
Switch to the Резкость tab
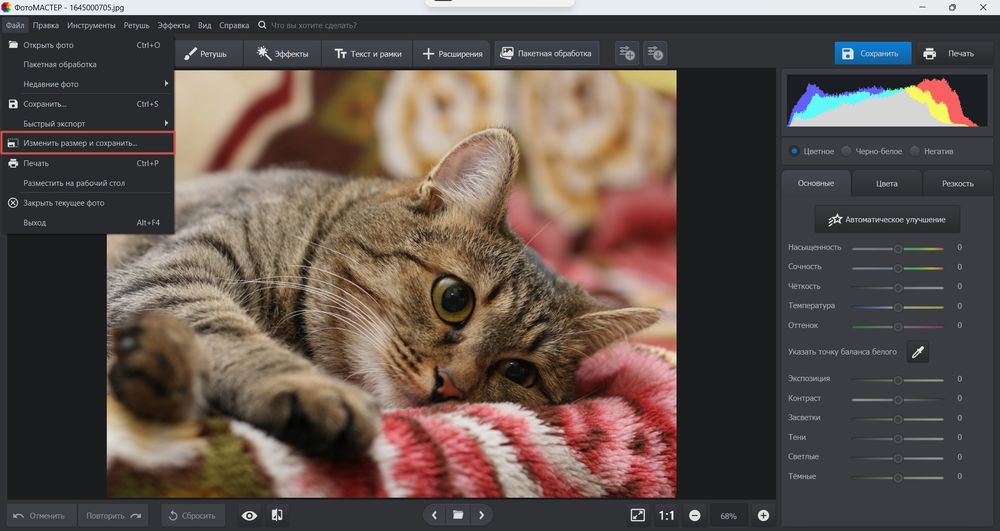click(x=957, y=183)
